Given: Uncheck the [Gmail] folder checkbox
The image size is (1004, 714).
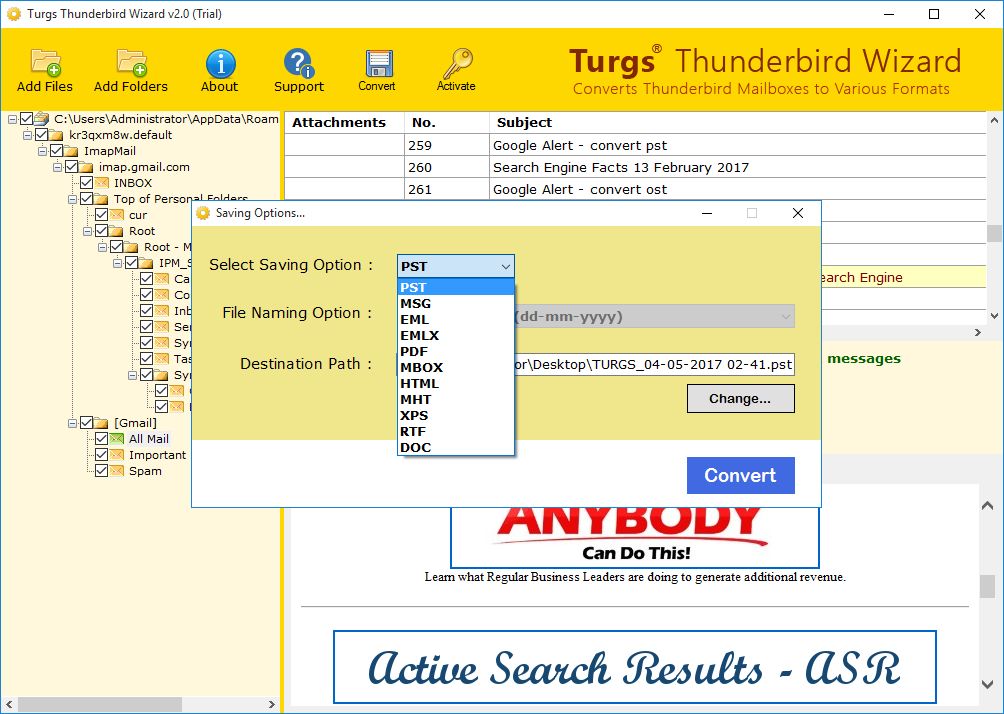Looking at the screenshot, I should [86, 423].
